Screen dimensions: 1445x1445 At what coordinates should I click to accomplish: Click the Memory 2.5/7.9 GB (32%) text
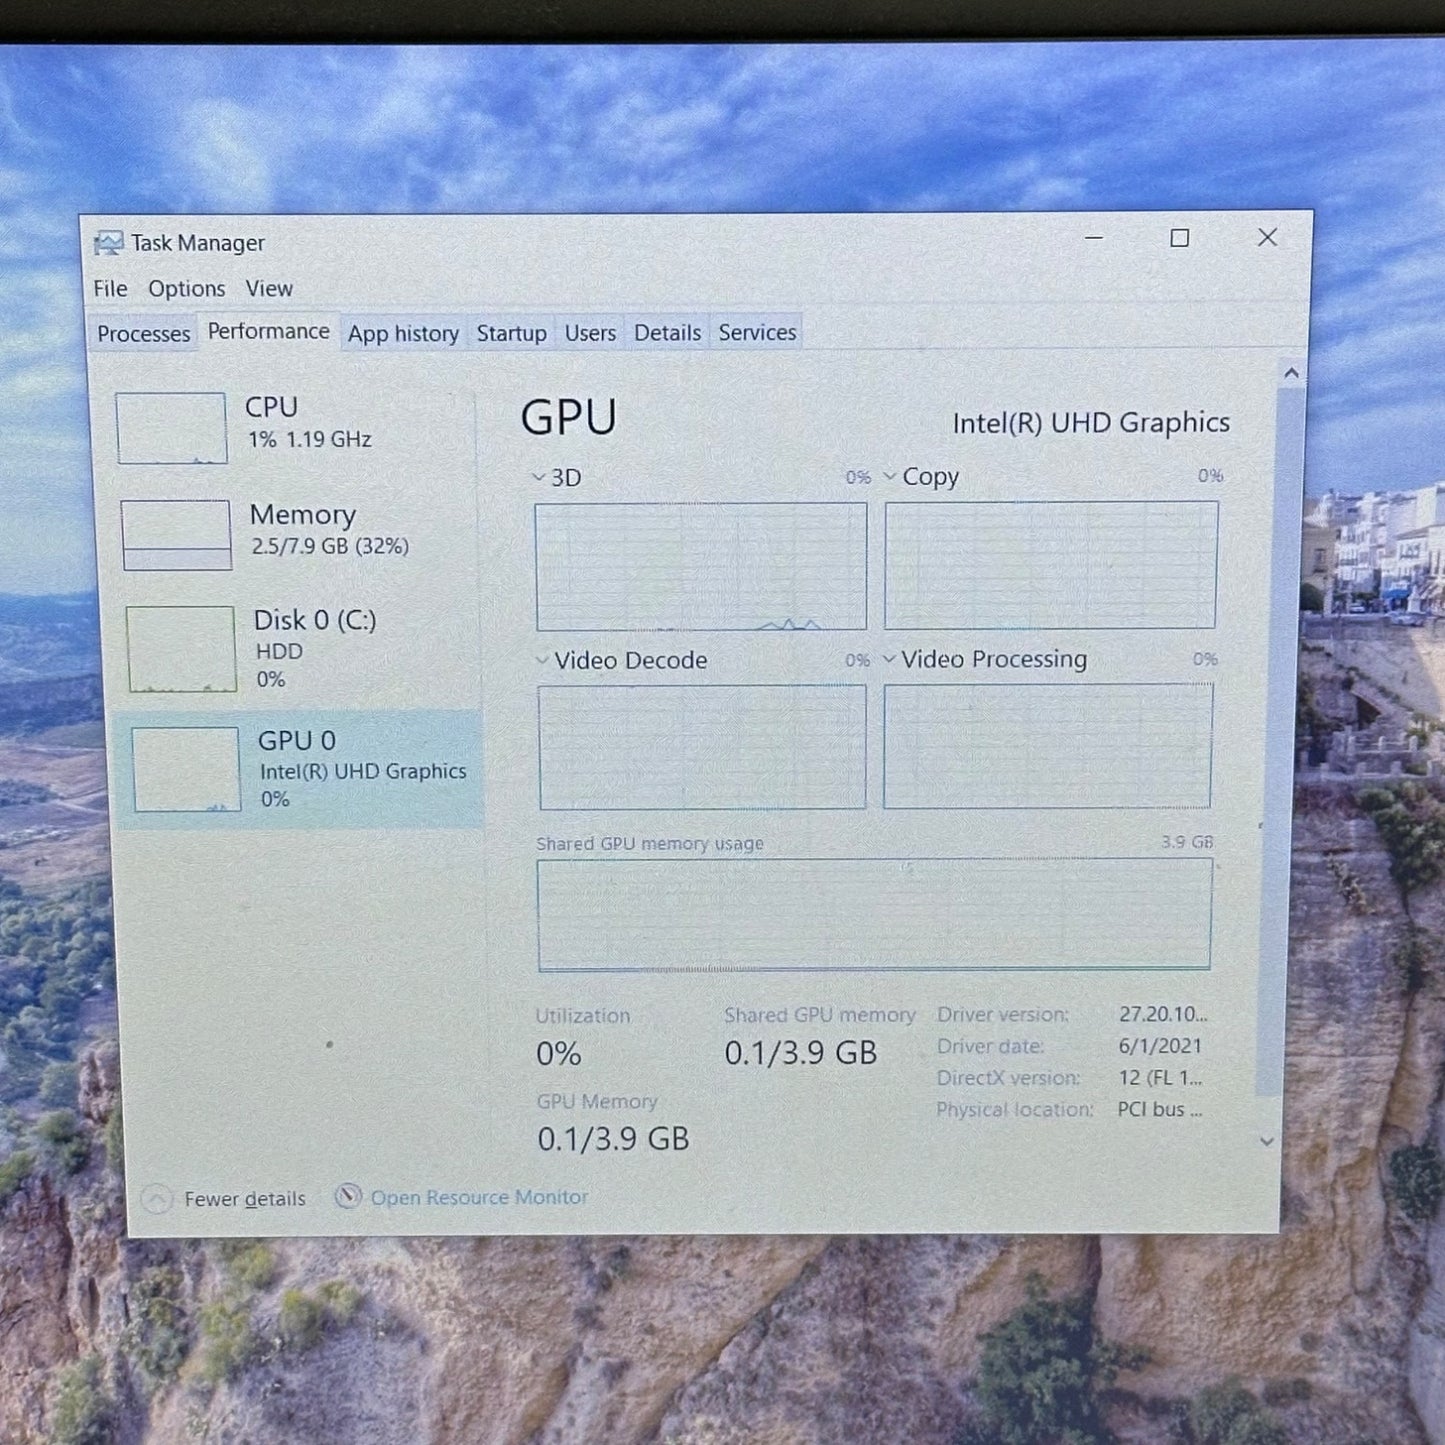click(x=330, y=546)
